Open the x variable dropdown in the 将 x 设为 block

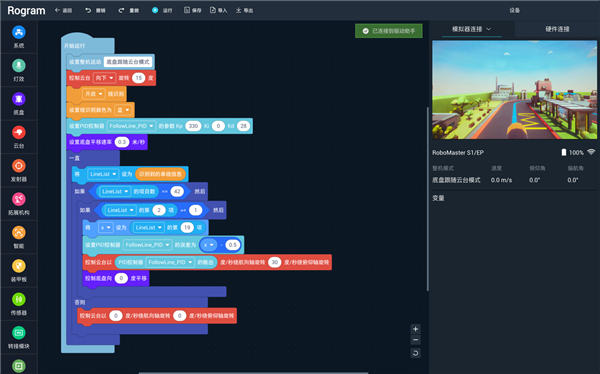pyautogui.click(x=106, y=227)
